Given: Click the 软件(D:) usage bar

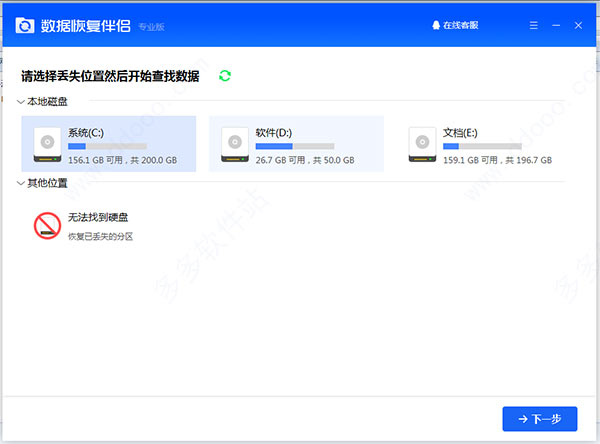Looking at the screenshot, I should (295, 146).
